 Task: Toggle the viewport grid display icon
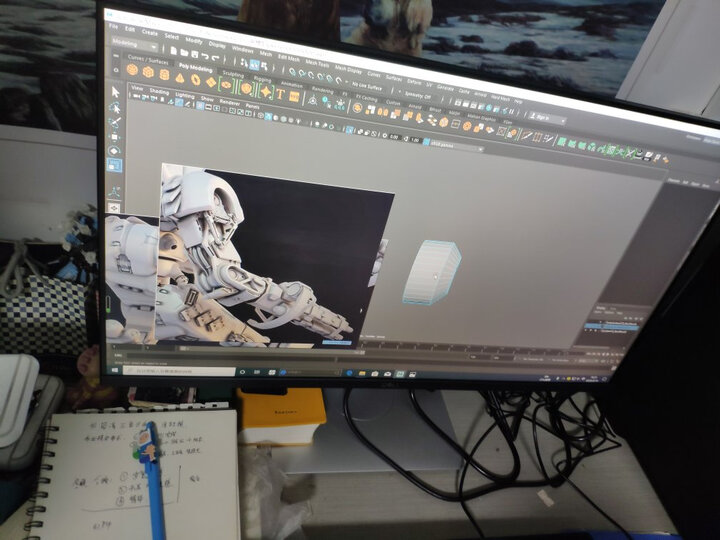pyautogui.click(x=200, y=106)
